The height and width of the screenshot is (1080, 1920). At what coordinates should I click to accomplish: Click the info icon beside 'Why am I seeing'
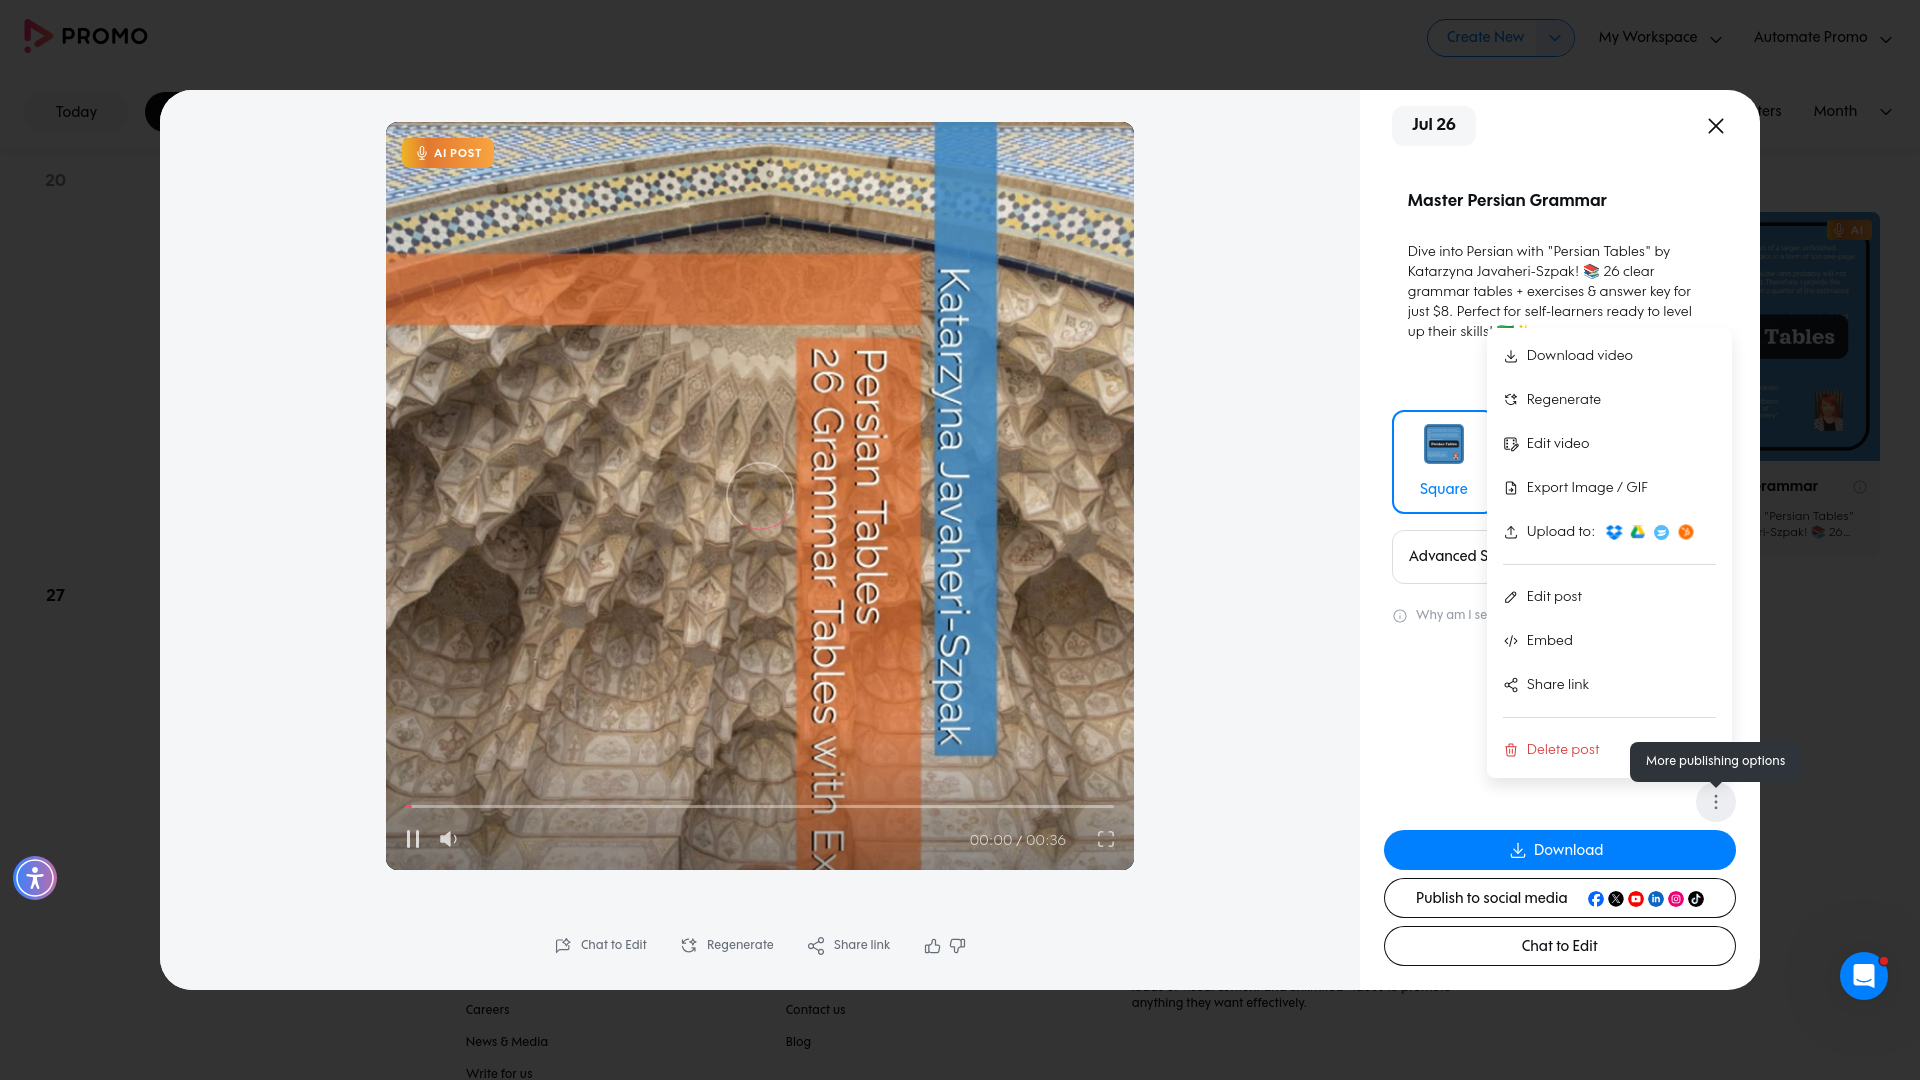point(1400,616)
